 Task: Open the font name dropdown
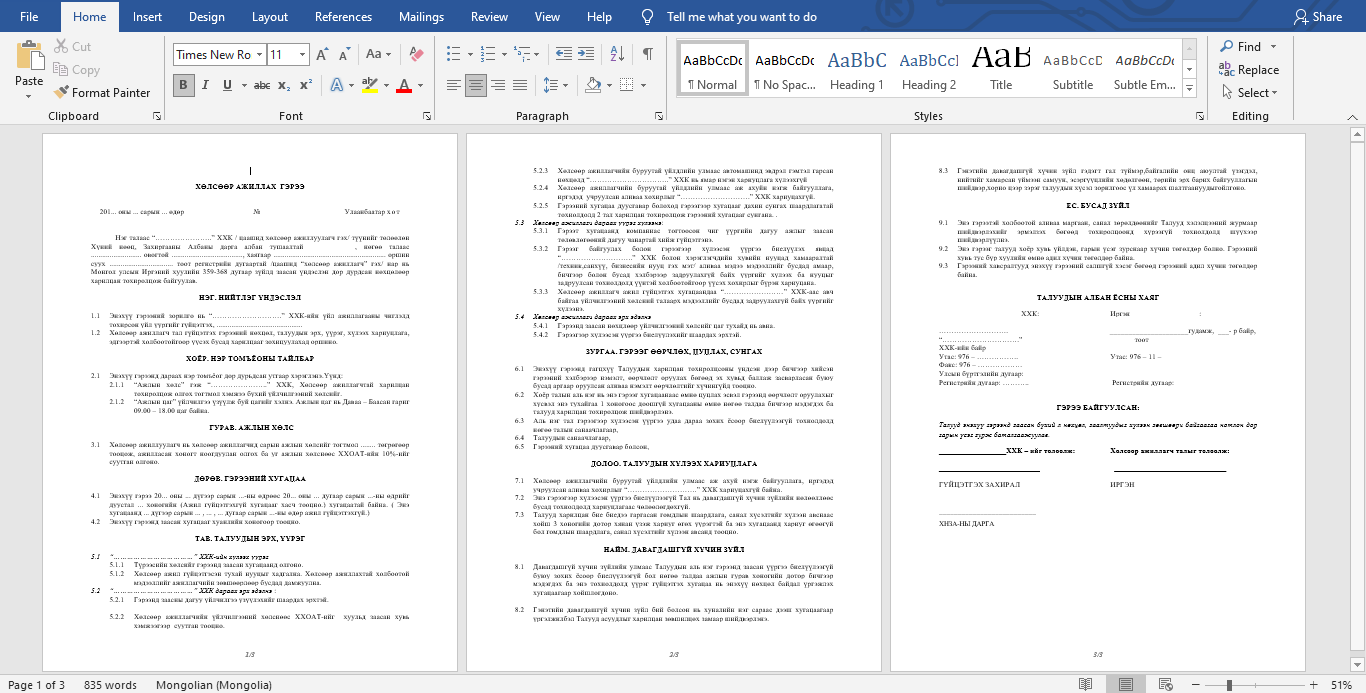tap(260, 55)
